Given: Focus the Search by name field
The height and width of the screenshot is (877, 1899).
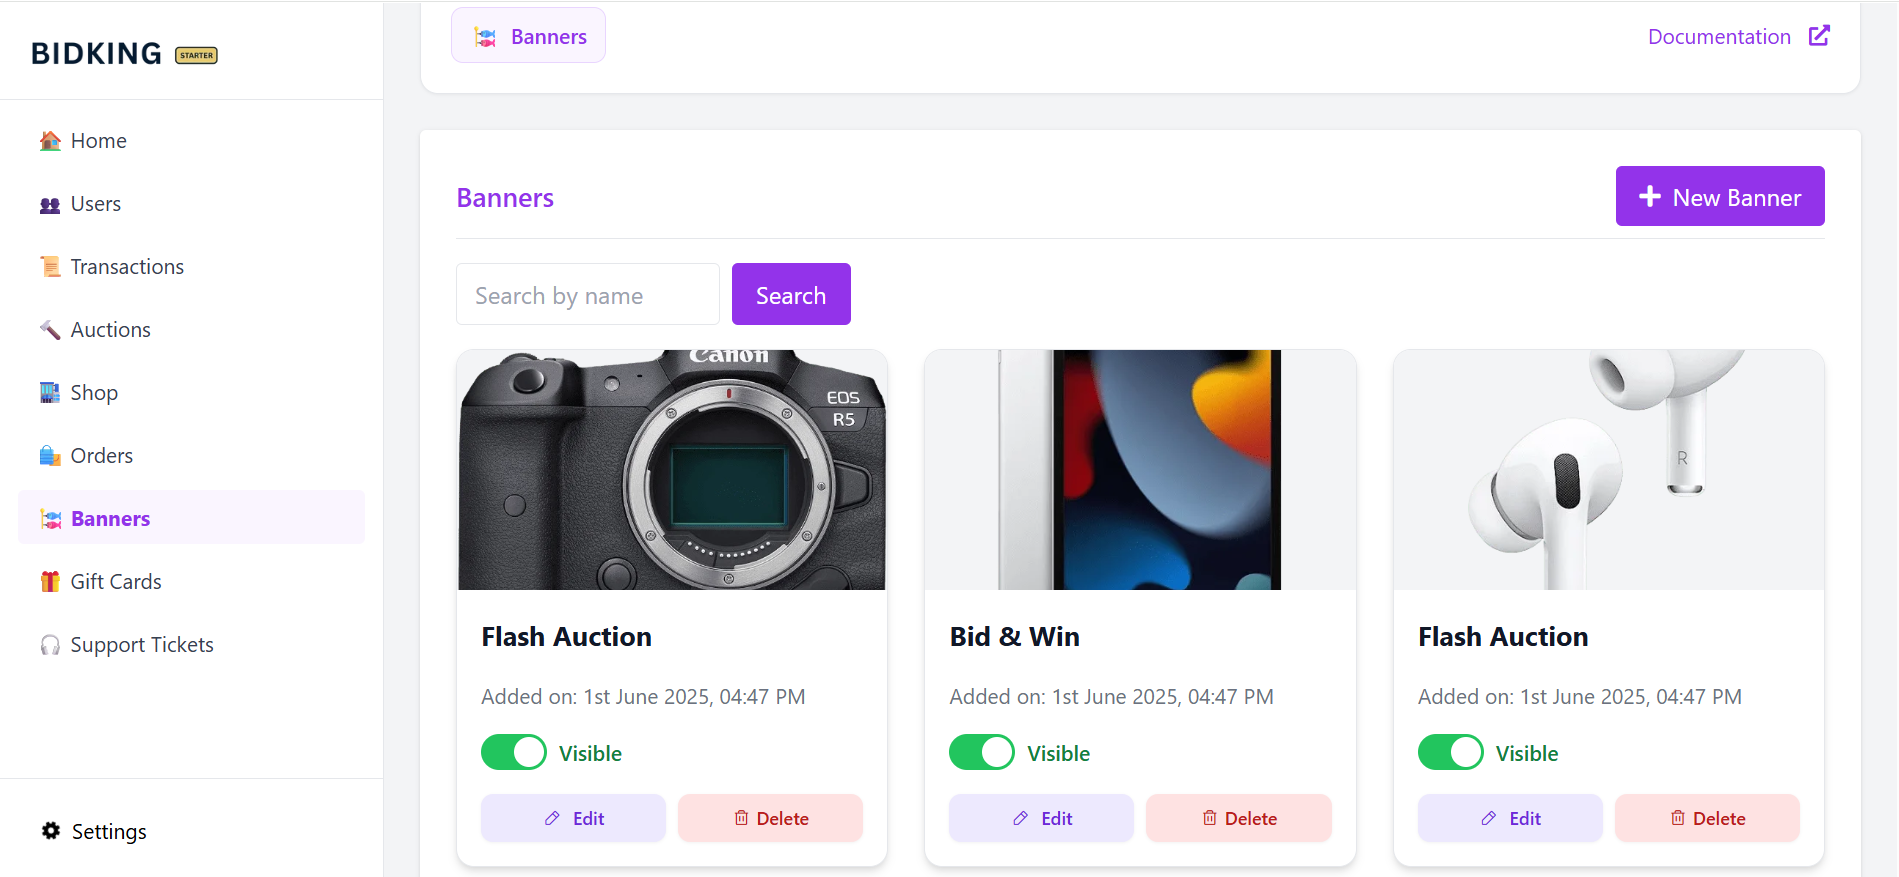Looking at the screenshot, I should click(x=588, y=295).
